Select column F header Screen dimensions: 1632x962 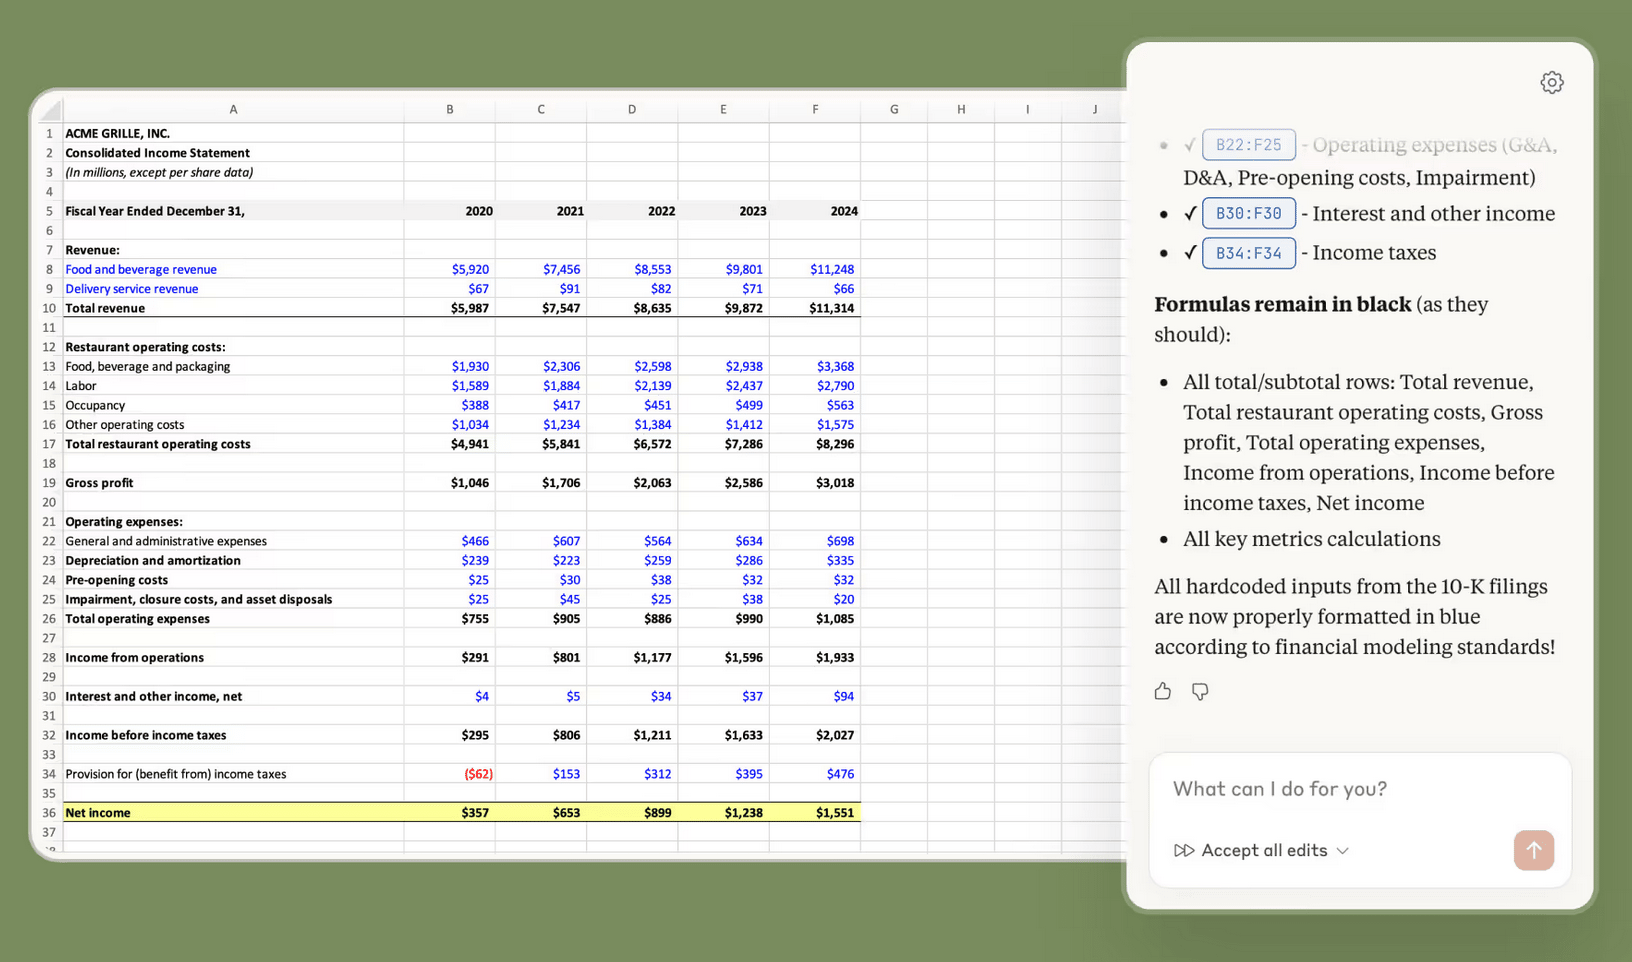(815, 109)
